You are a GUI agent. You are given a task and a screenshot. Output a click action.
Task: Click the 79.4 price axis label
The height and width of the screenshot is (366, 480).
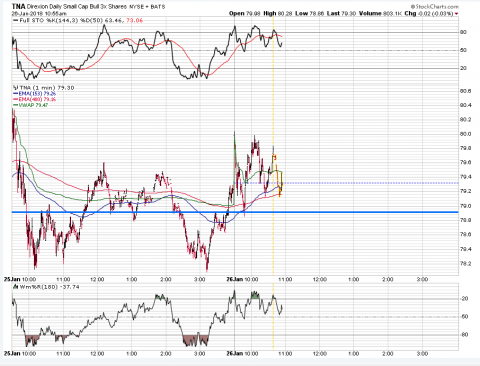pyautogui.click(x=466, y=177)
